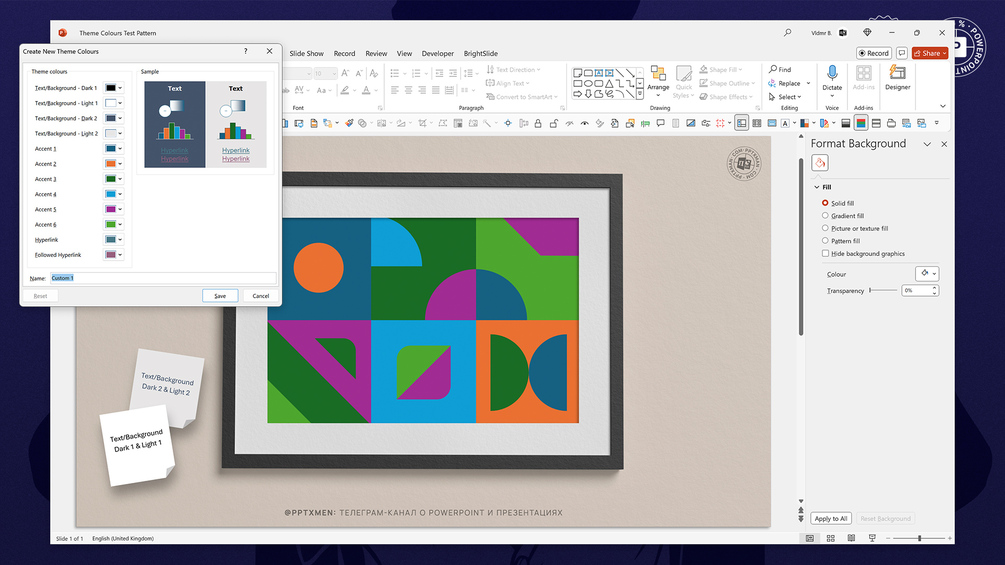Open the Slide Show ribbon tab

[306, 53]
